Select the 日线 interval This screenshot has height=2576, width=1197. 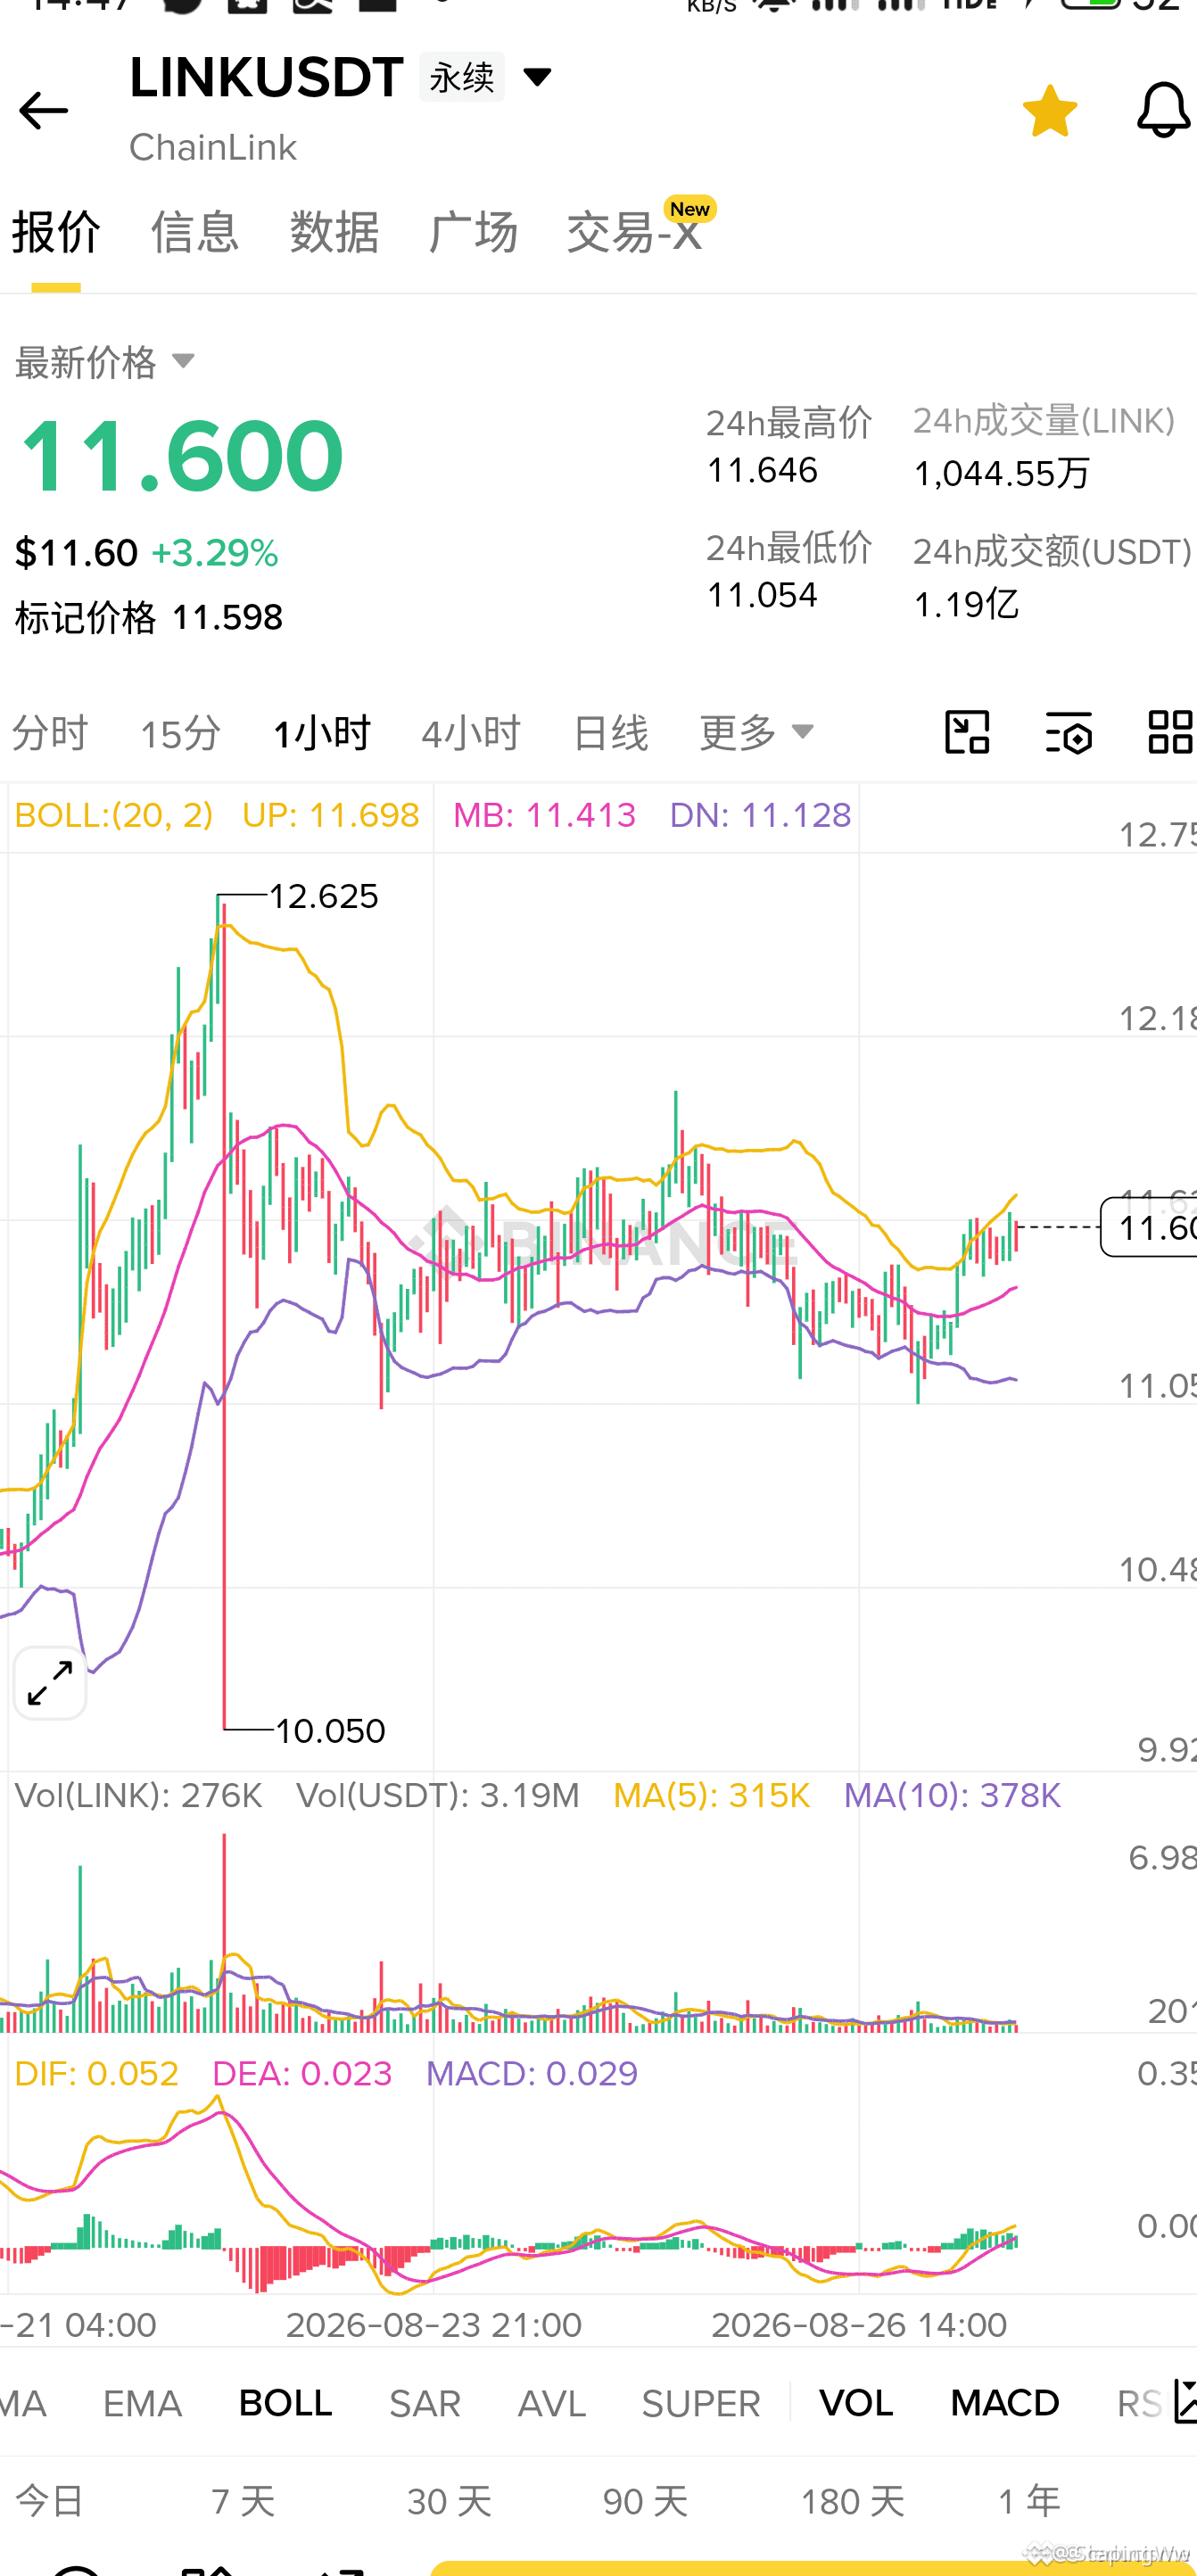(x=610, y=733)
